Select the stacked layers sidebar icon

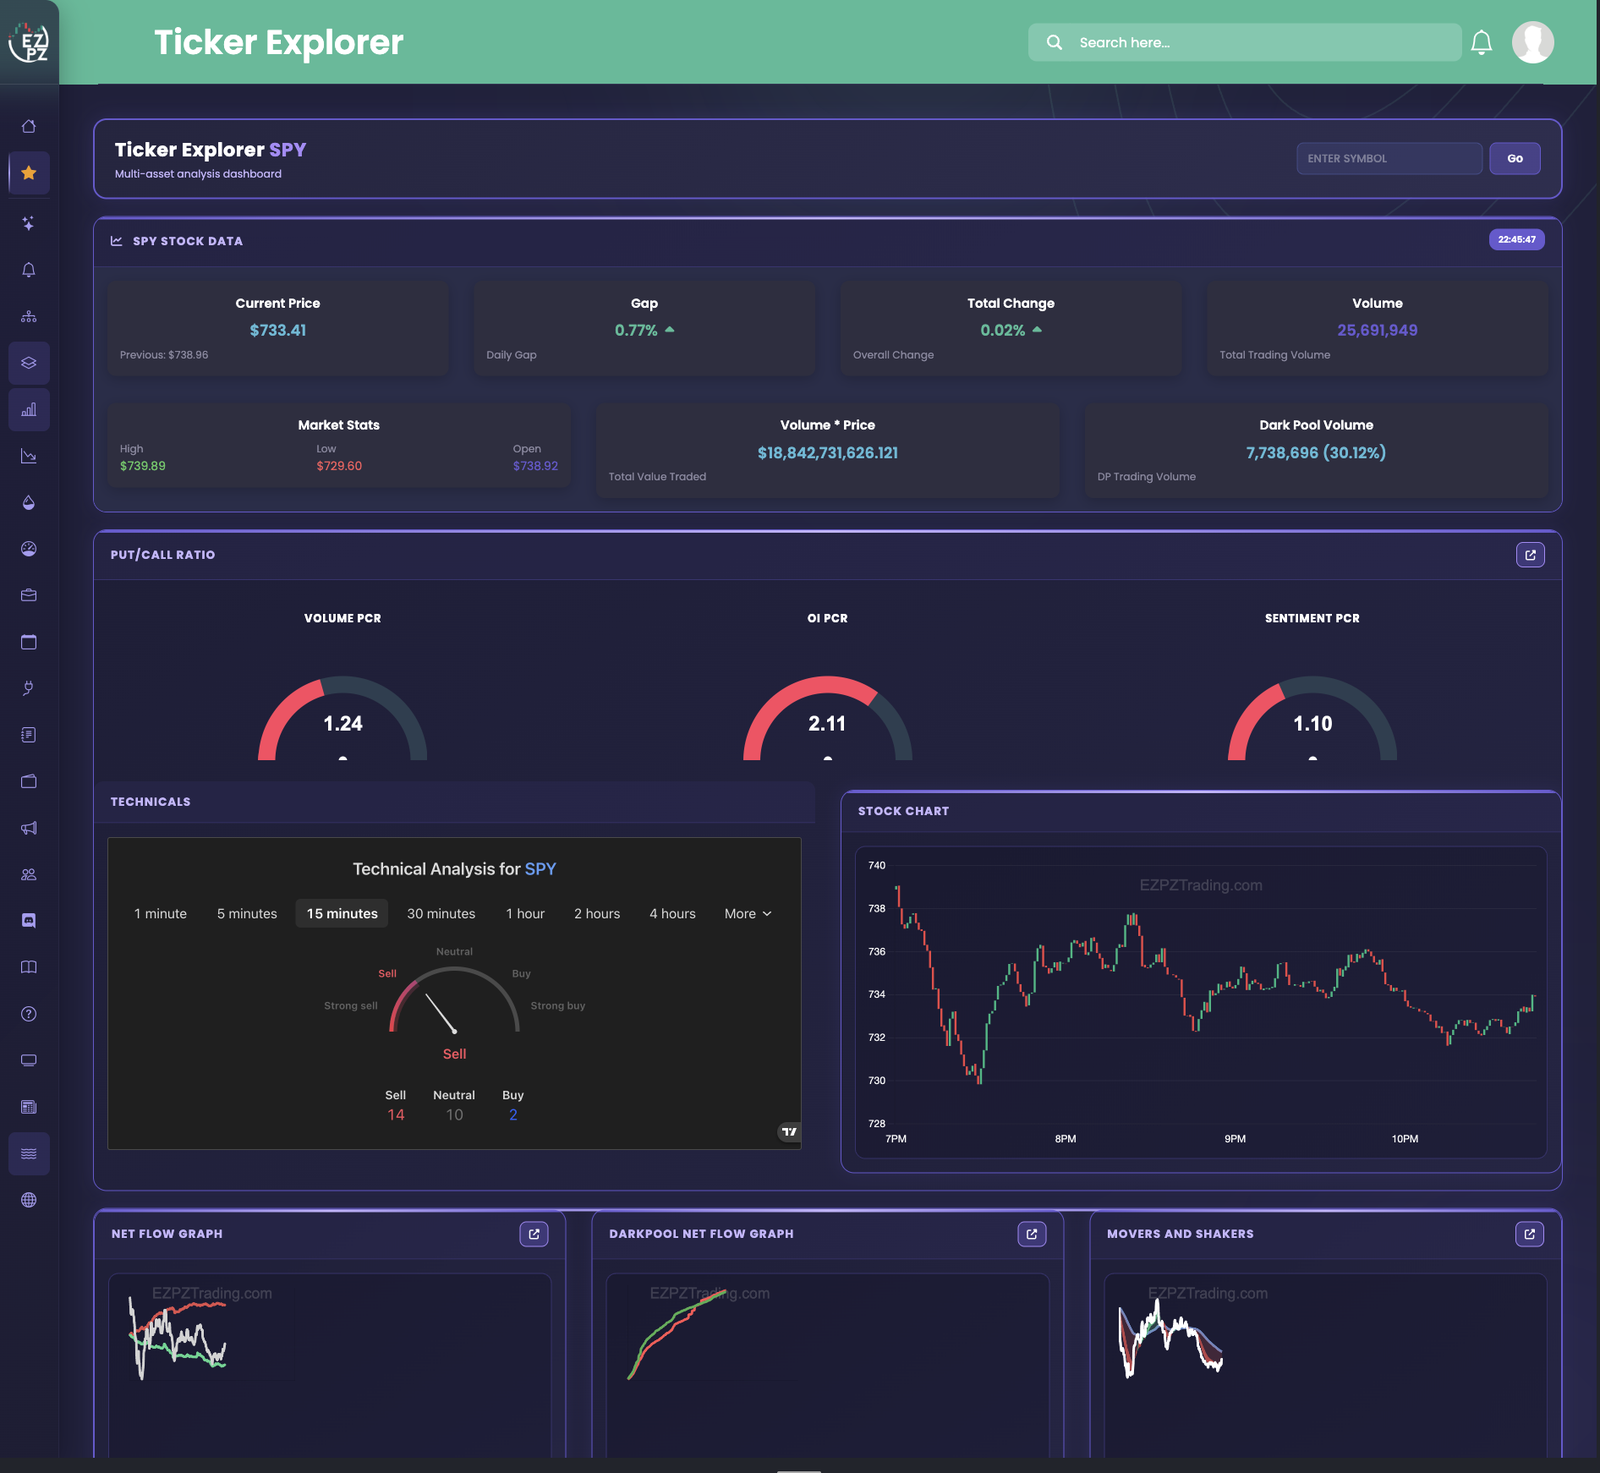click(x=29, y=363)
